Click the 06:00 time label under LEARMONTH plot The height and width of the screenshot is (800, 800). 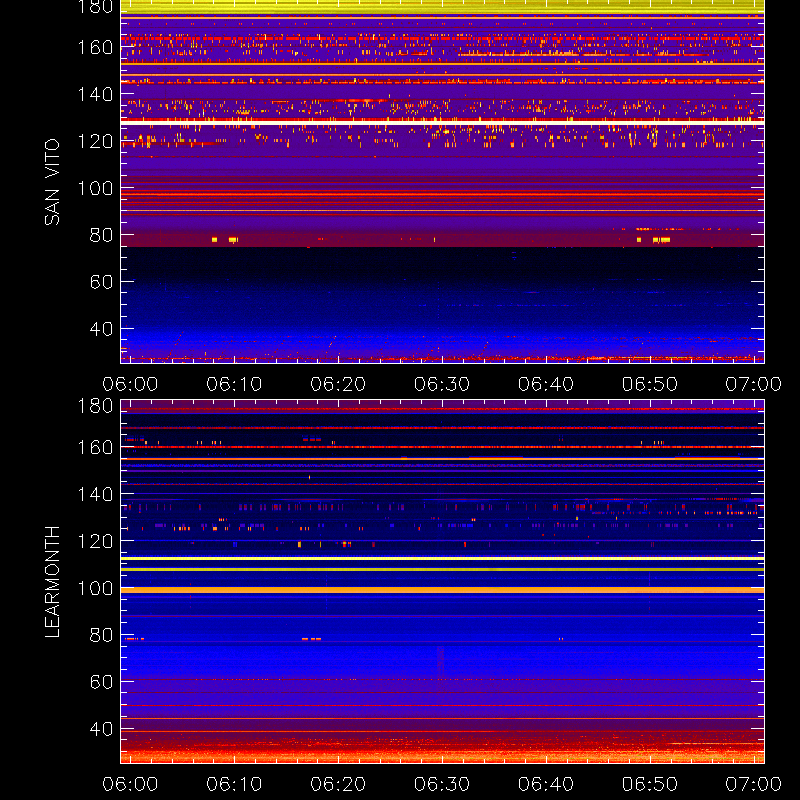click(130, 784)
